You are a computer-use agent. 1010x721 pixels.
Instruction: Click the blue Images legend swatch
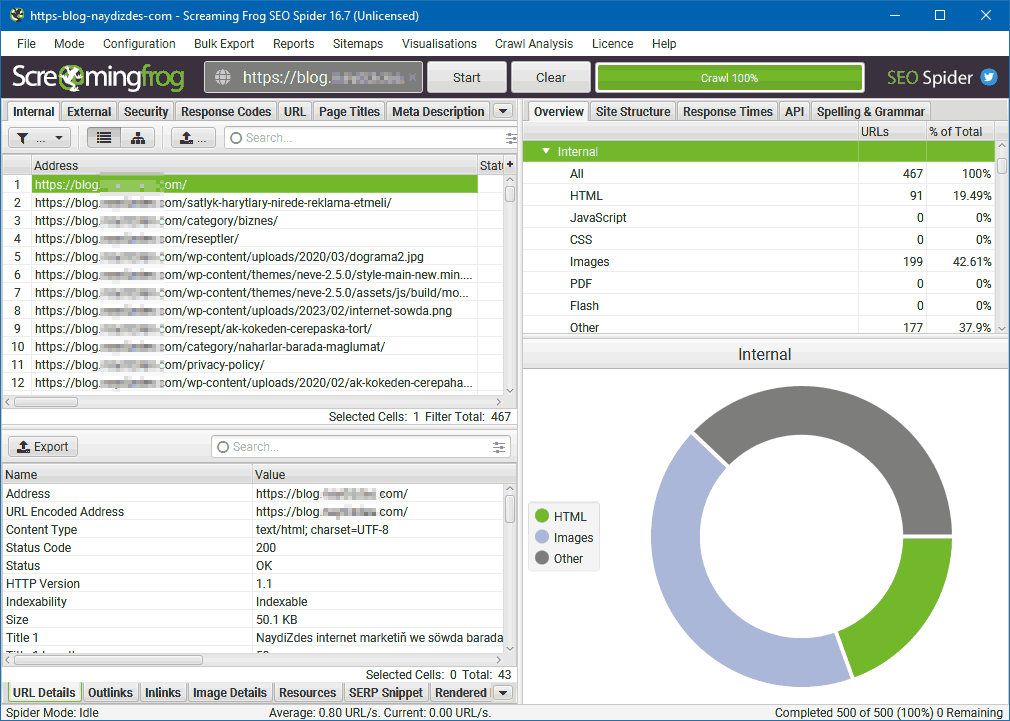tap(542, 537)
